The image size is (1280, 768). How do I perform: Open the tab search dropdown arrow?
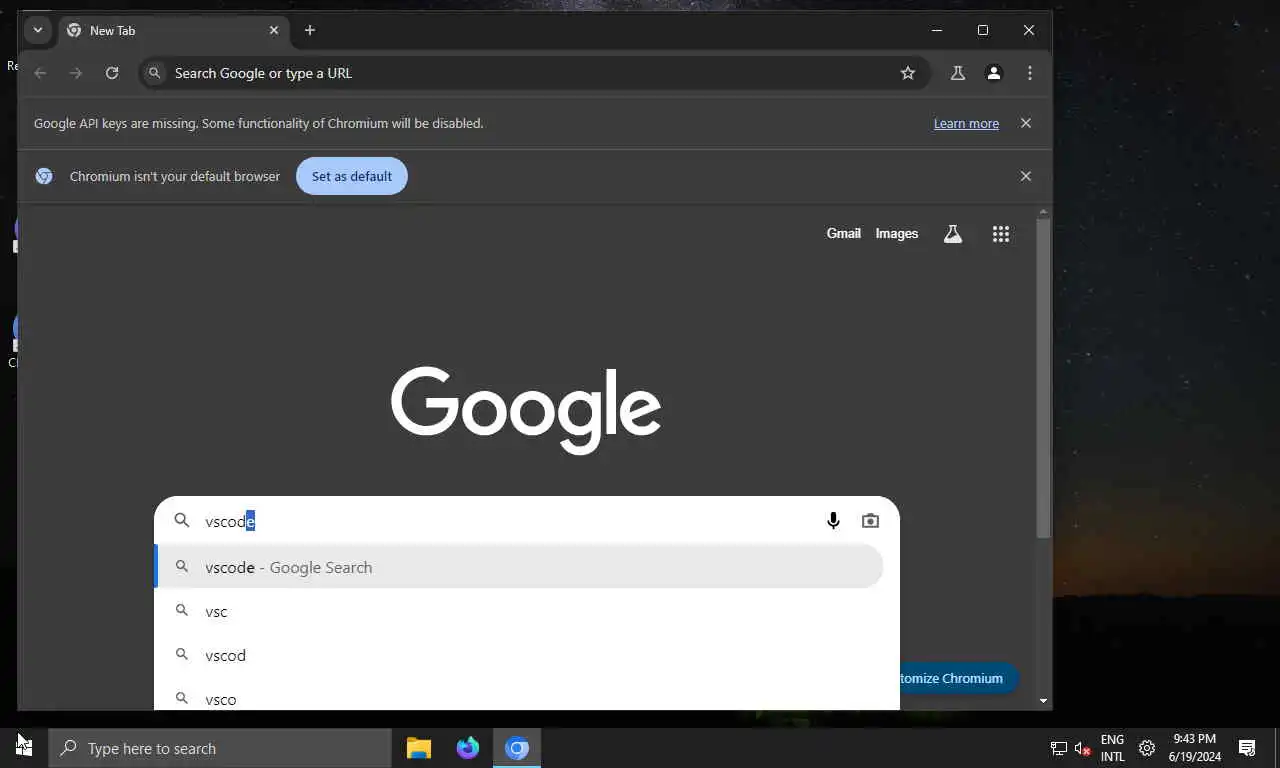pyautogui.click(x=37, y=30)
